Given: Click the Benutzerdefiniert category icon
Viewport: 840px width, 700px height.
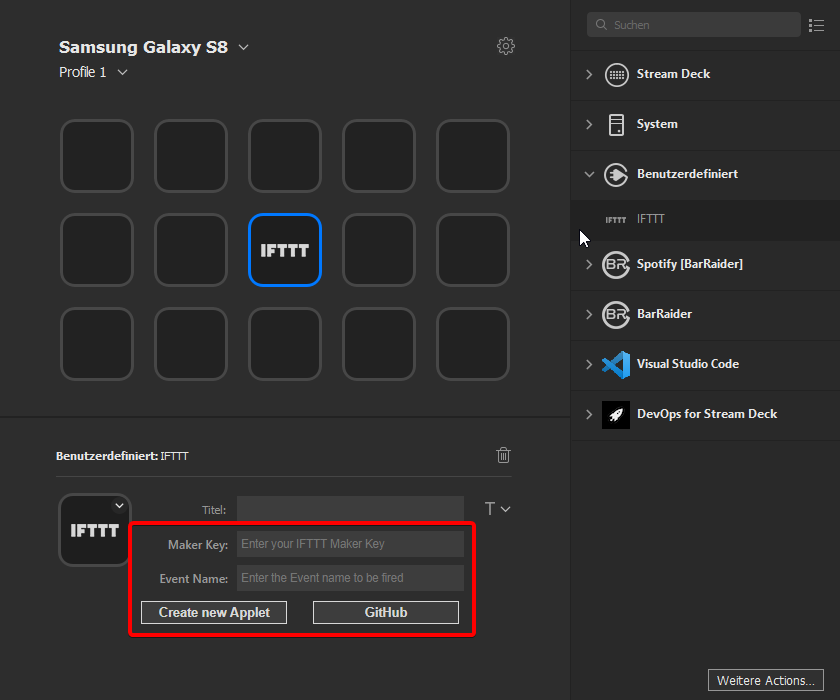Looking at the screenshot, I should point(616,175).
